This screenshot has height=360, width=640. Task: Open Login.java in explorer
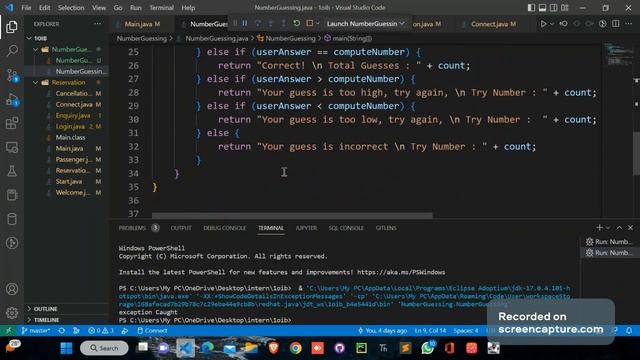click(x=67, y=127)
